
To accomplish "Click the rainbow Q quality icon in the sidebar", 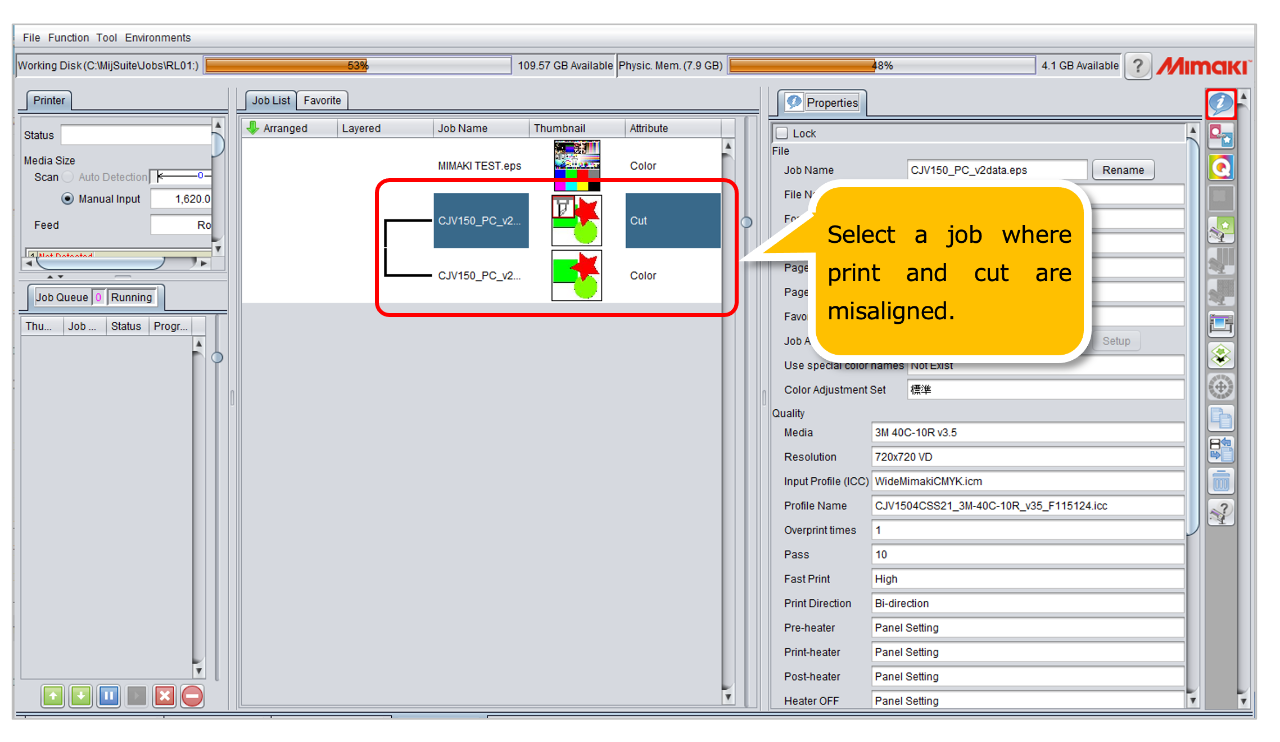I will click(x=1221, y=167).
